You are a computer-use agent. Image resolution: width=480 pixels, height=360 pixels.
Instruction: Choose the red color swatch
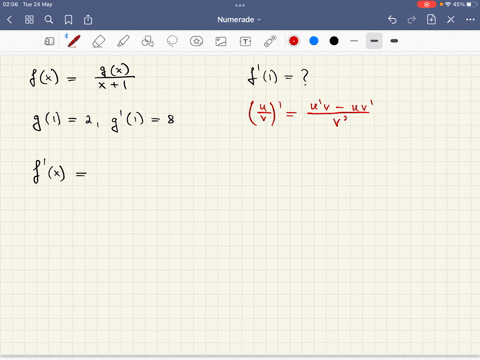pos(294,41)
